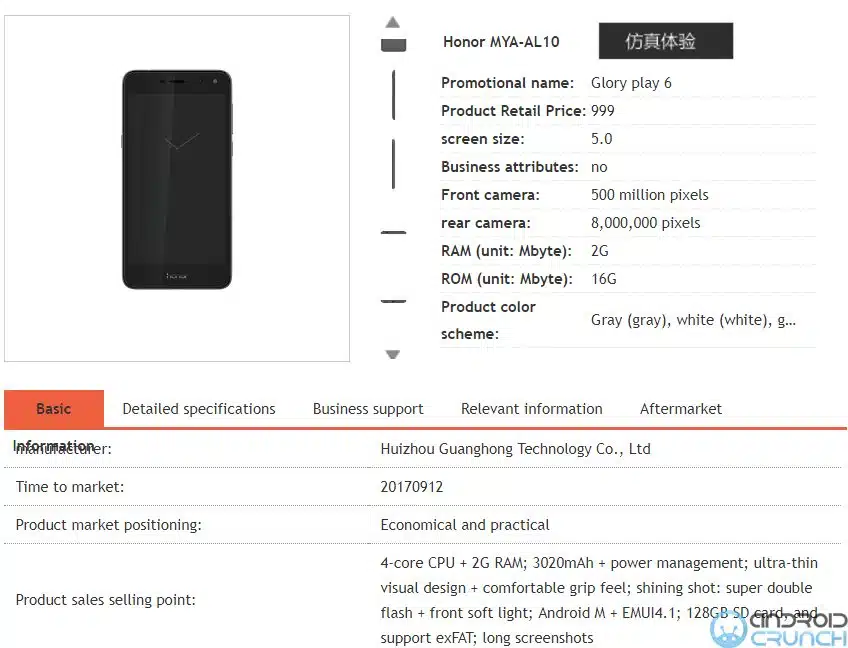Click the 20170912 time to market value
The height and width of the screenshot is (648, 848).
click(412, 487)
